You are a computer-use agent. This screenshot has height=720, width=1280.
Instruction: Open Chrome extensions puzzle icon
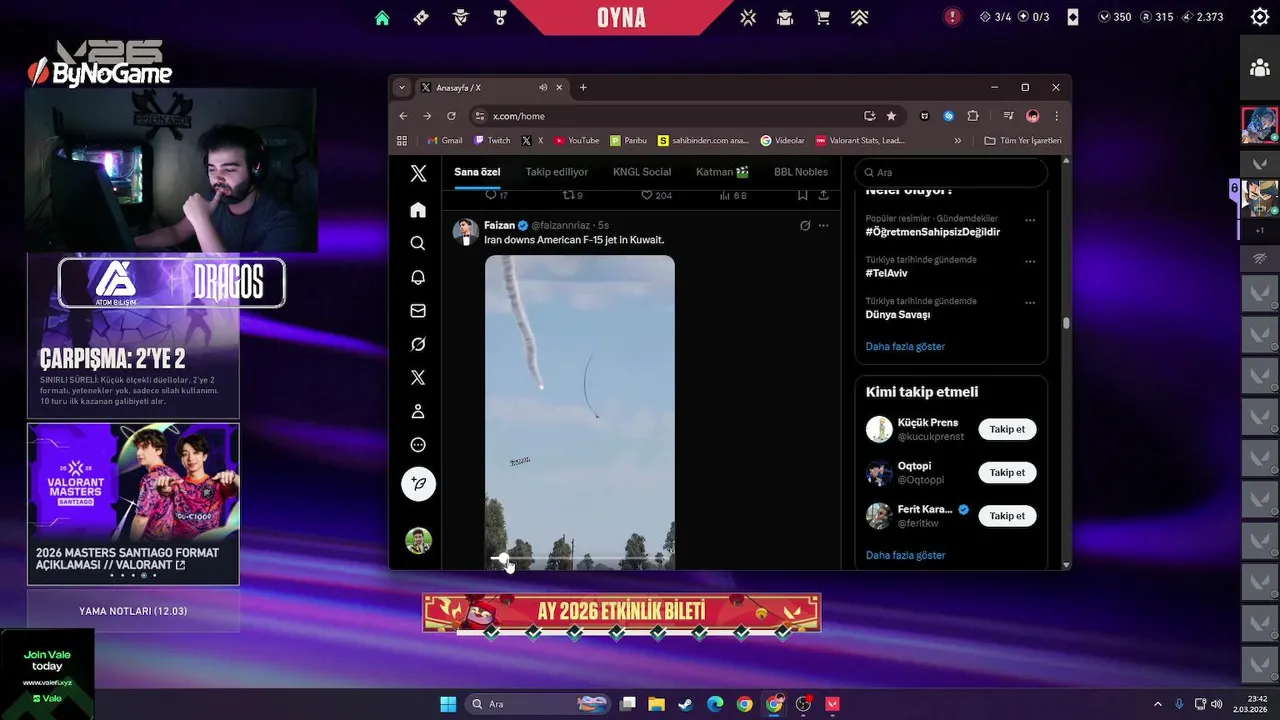pos(972,116)
